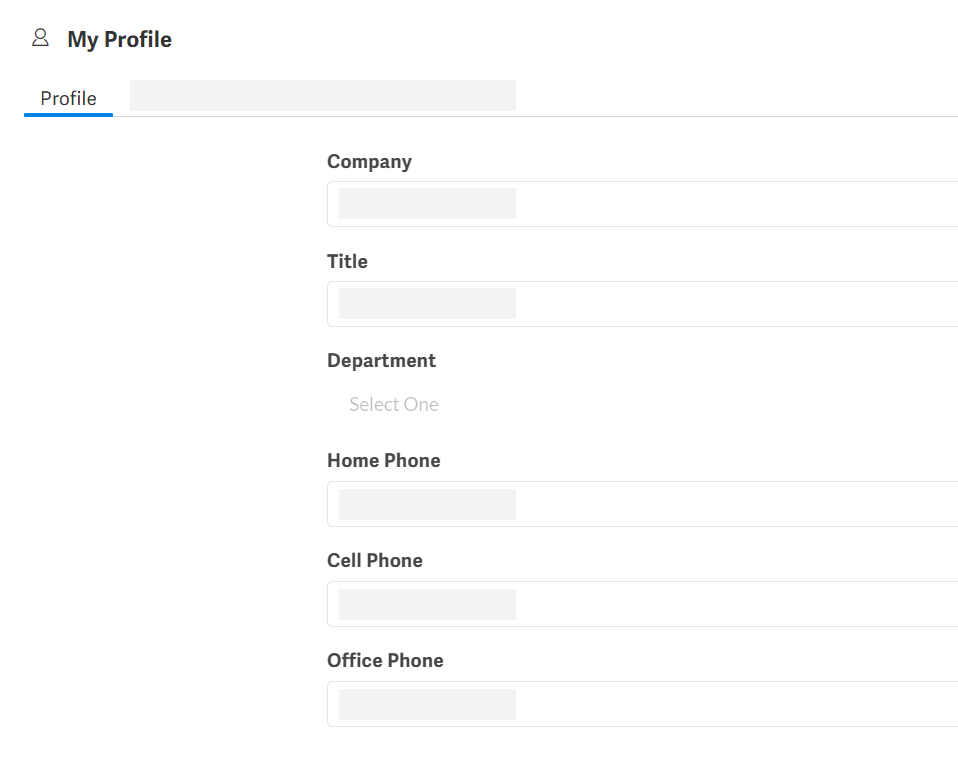Click the Title field label
The height and width of the screenshot is (757, 958).
pyautogui.click(x=347, y=261)
